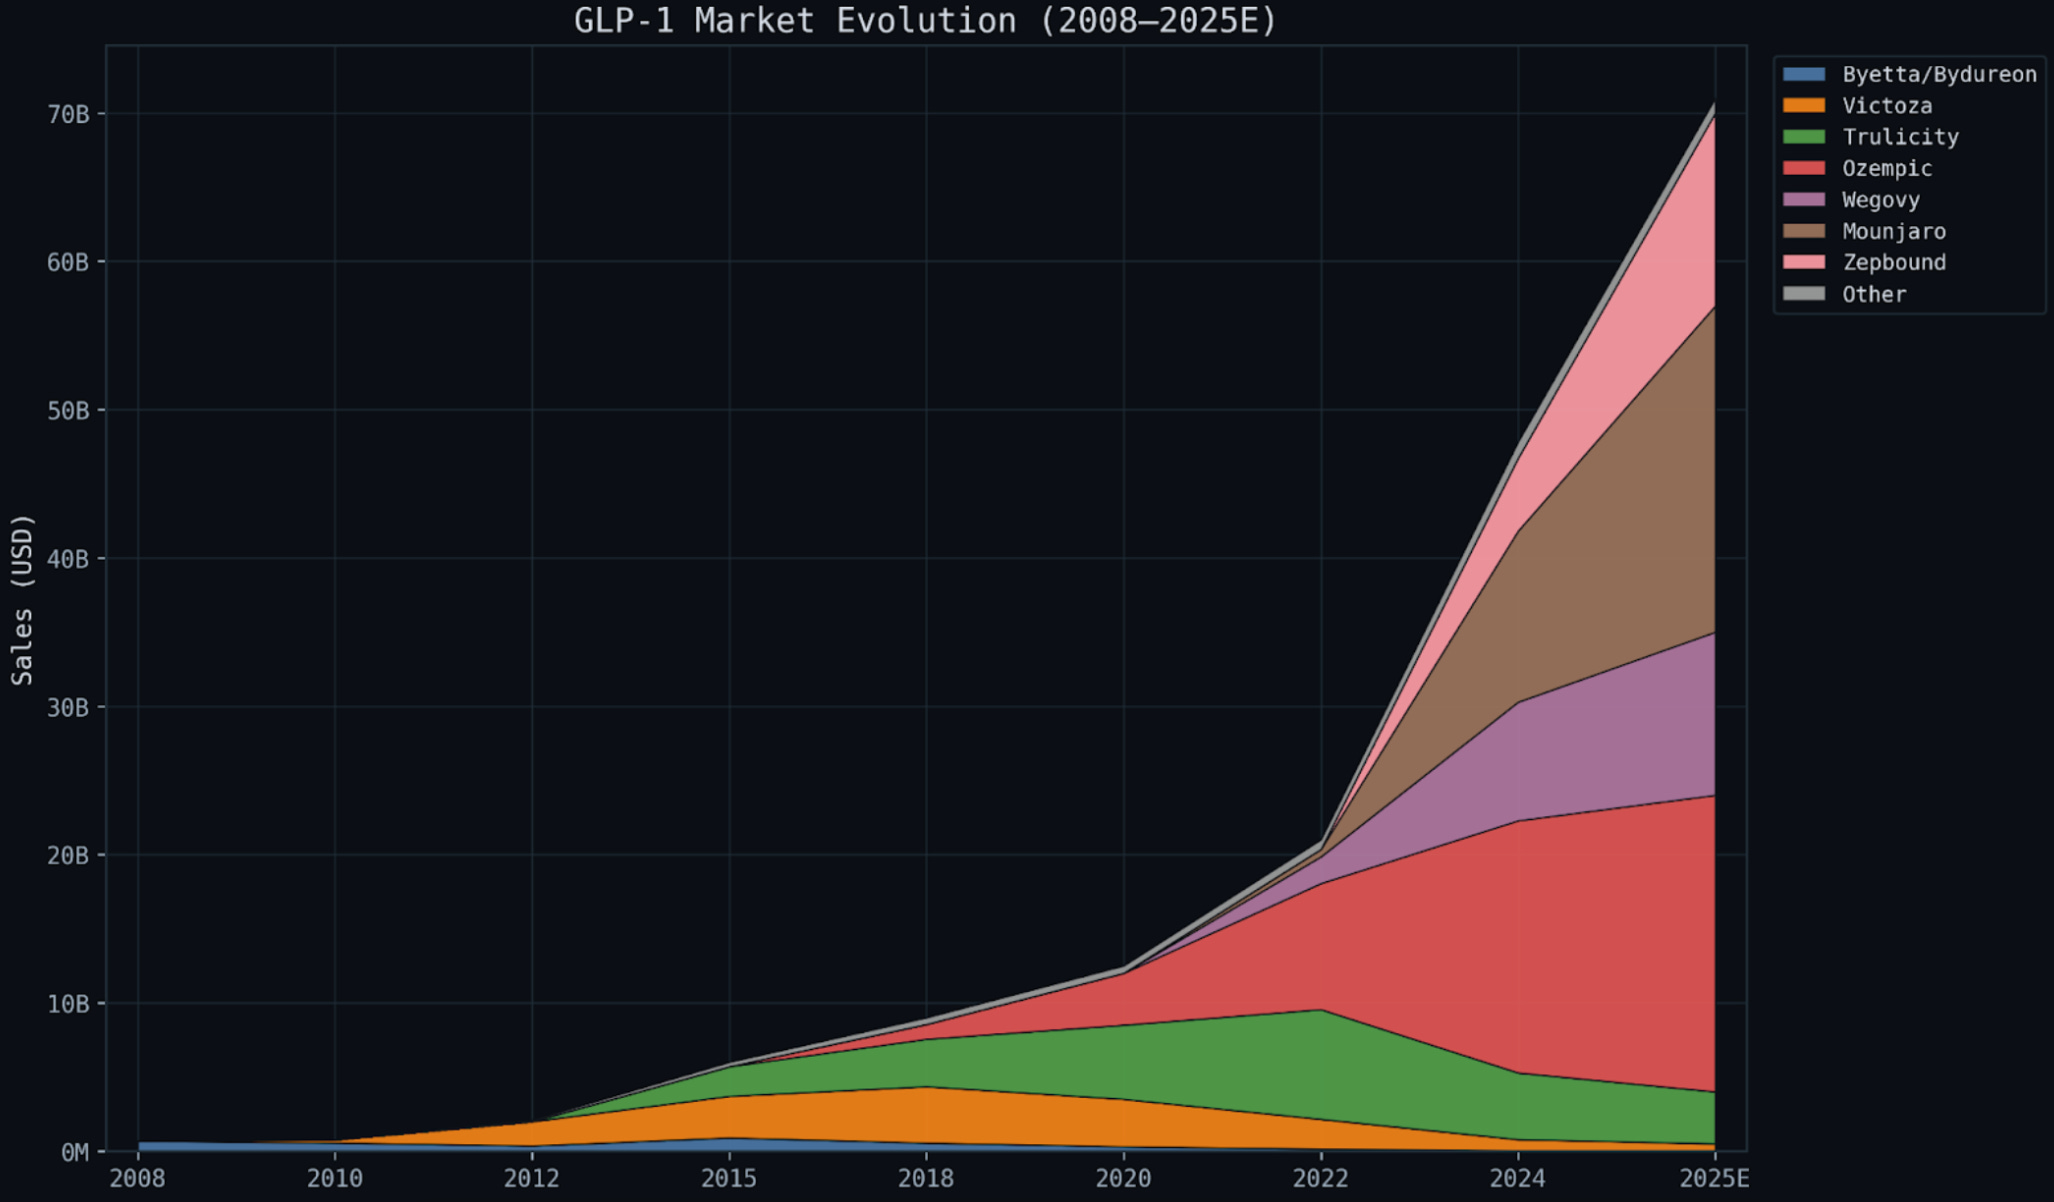The height and width of the screenshot is (1202, 2054).
Task: Click the chart title GLP-1 Market Evolution
Action: [925, 20]
